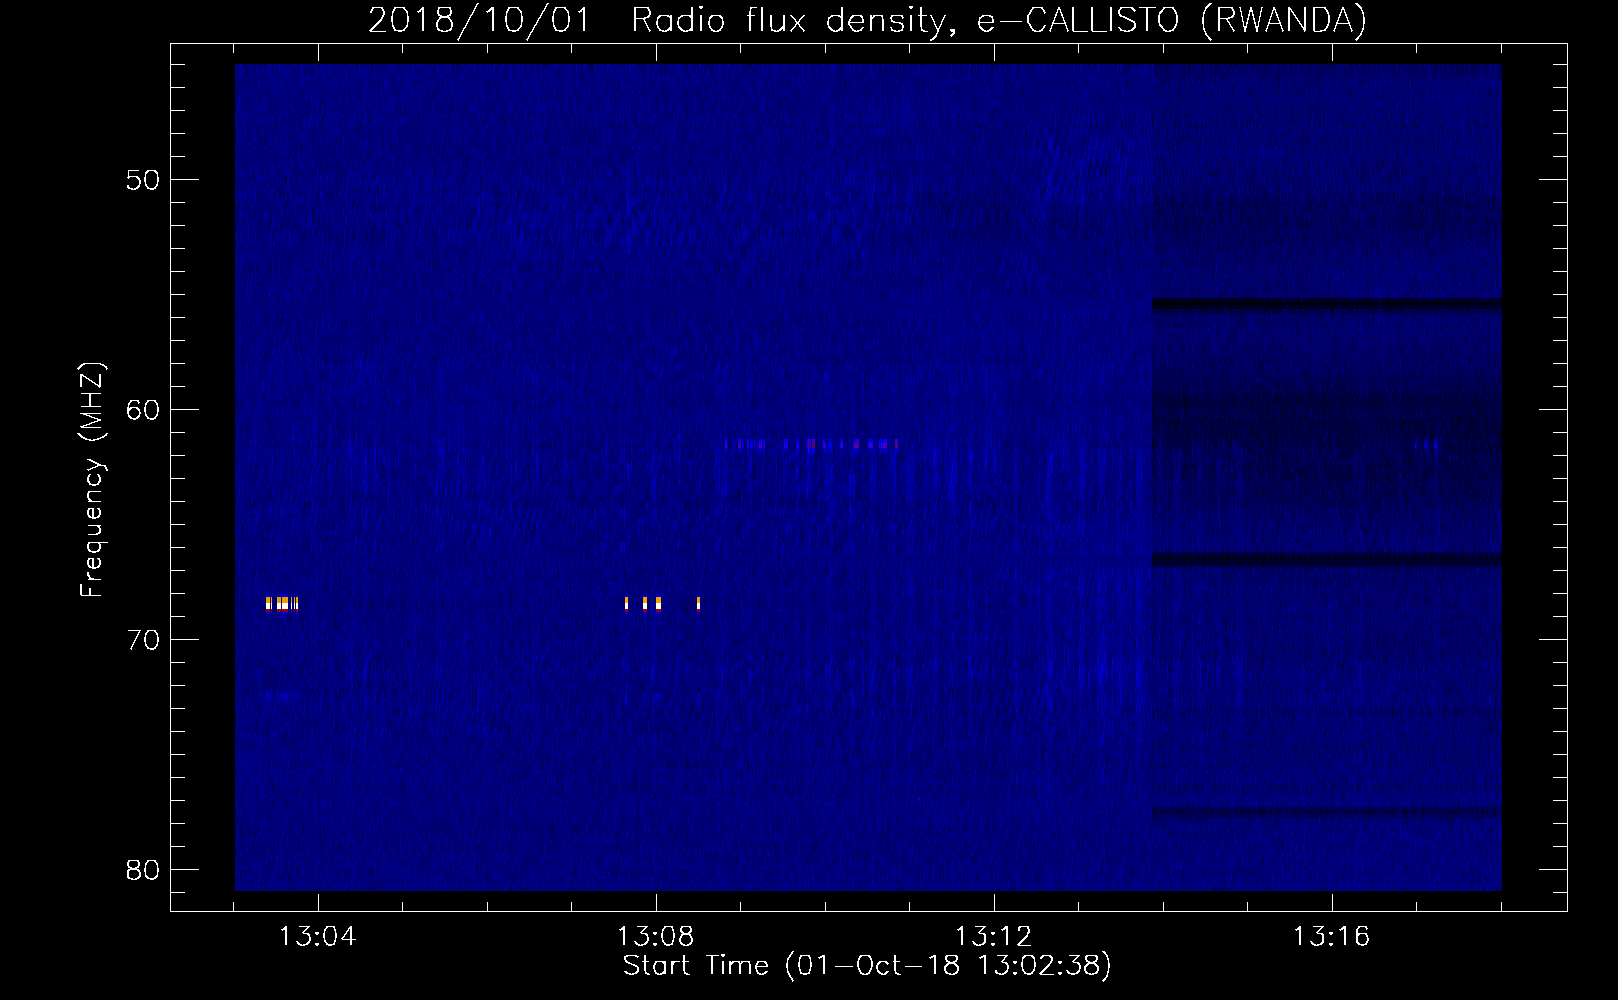The width and height of the screenshot is (1618, 1000).
Task: Click the 50 MHz frequency tick label
Action: [143, 180]
